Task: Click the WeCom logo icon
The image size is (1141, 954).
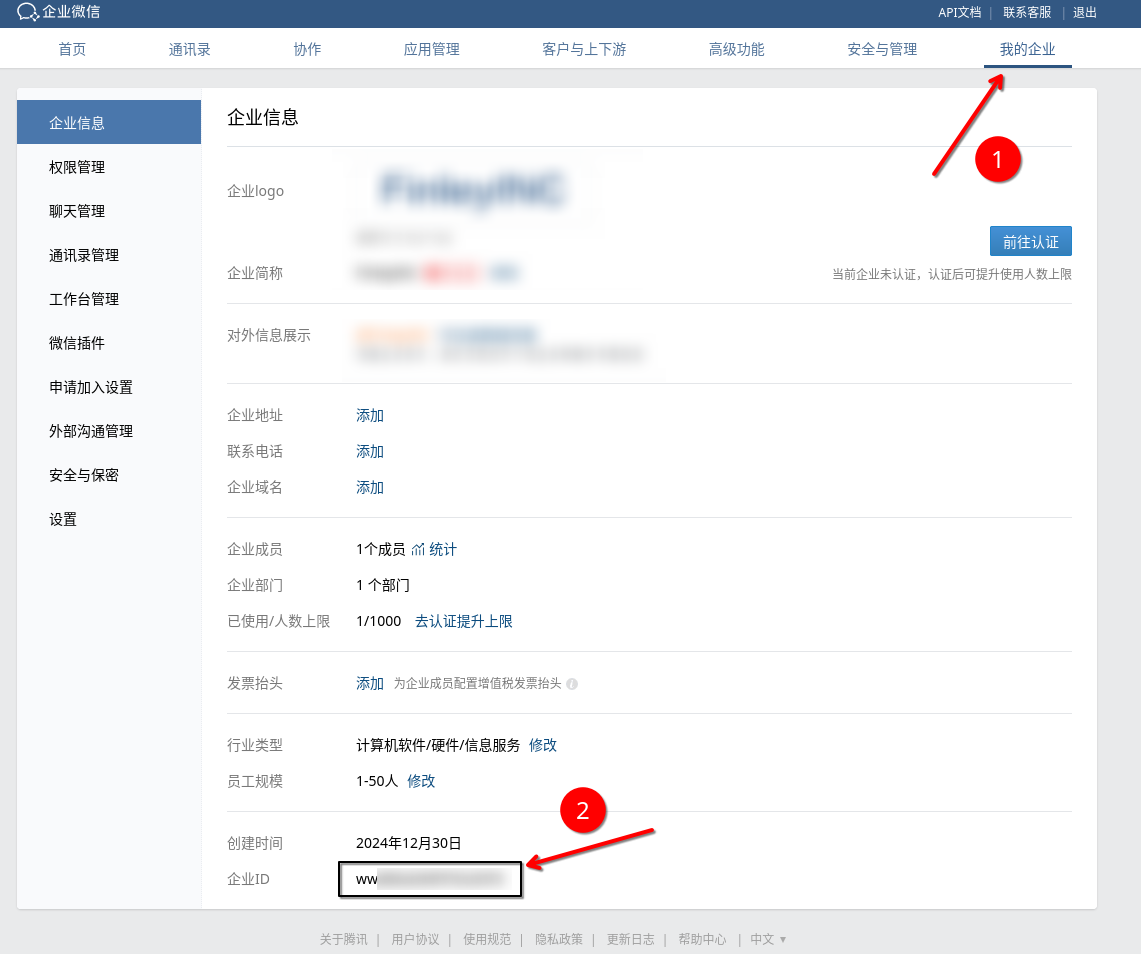Action: tap(28, 13)
